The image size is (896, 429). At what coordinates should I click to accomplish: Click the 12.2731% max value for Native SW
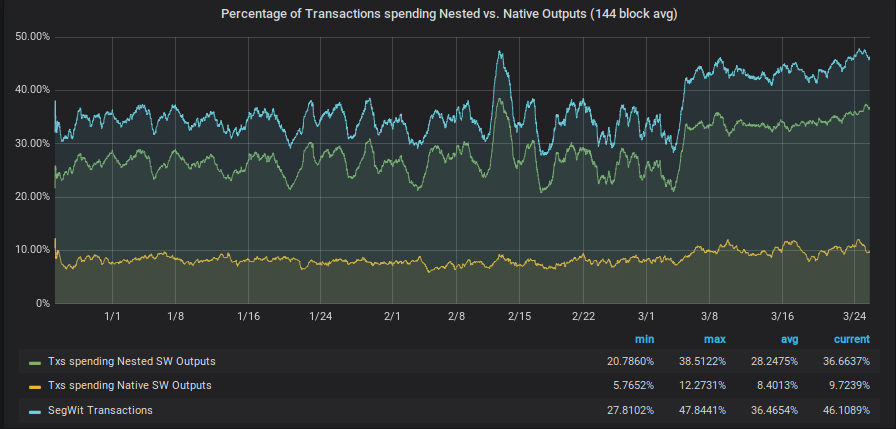tap(702, 386)
